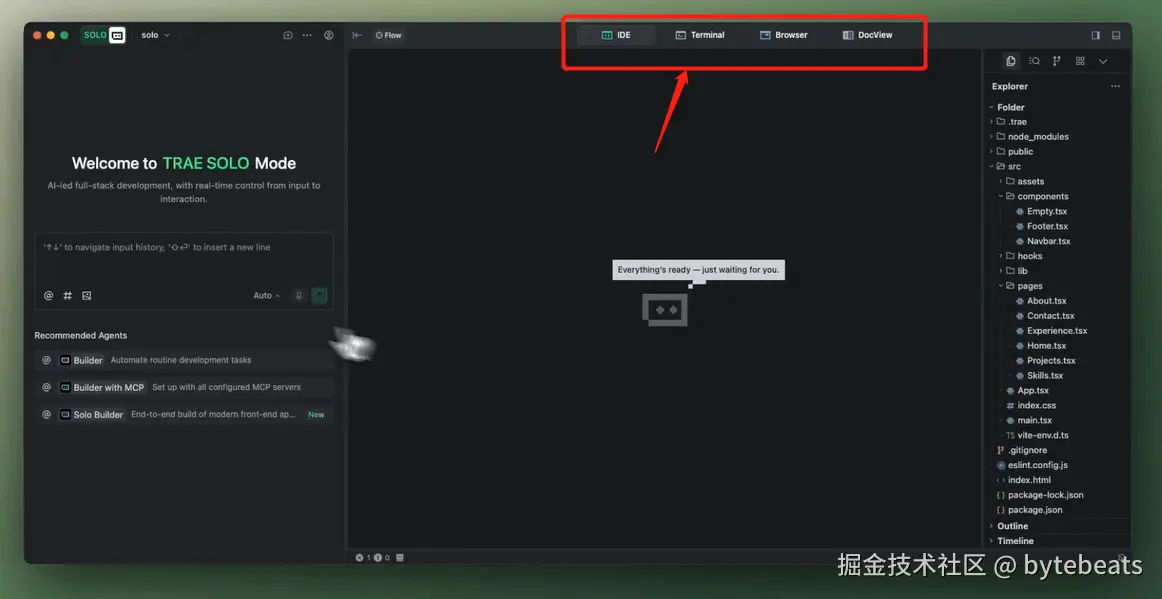Screen dimensions: 1162x599
Task: Select the Builder recommended agent
Action: 184,360
